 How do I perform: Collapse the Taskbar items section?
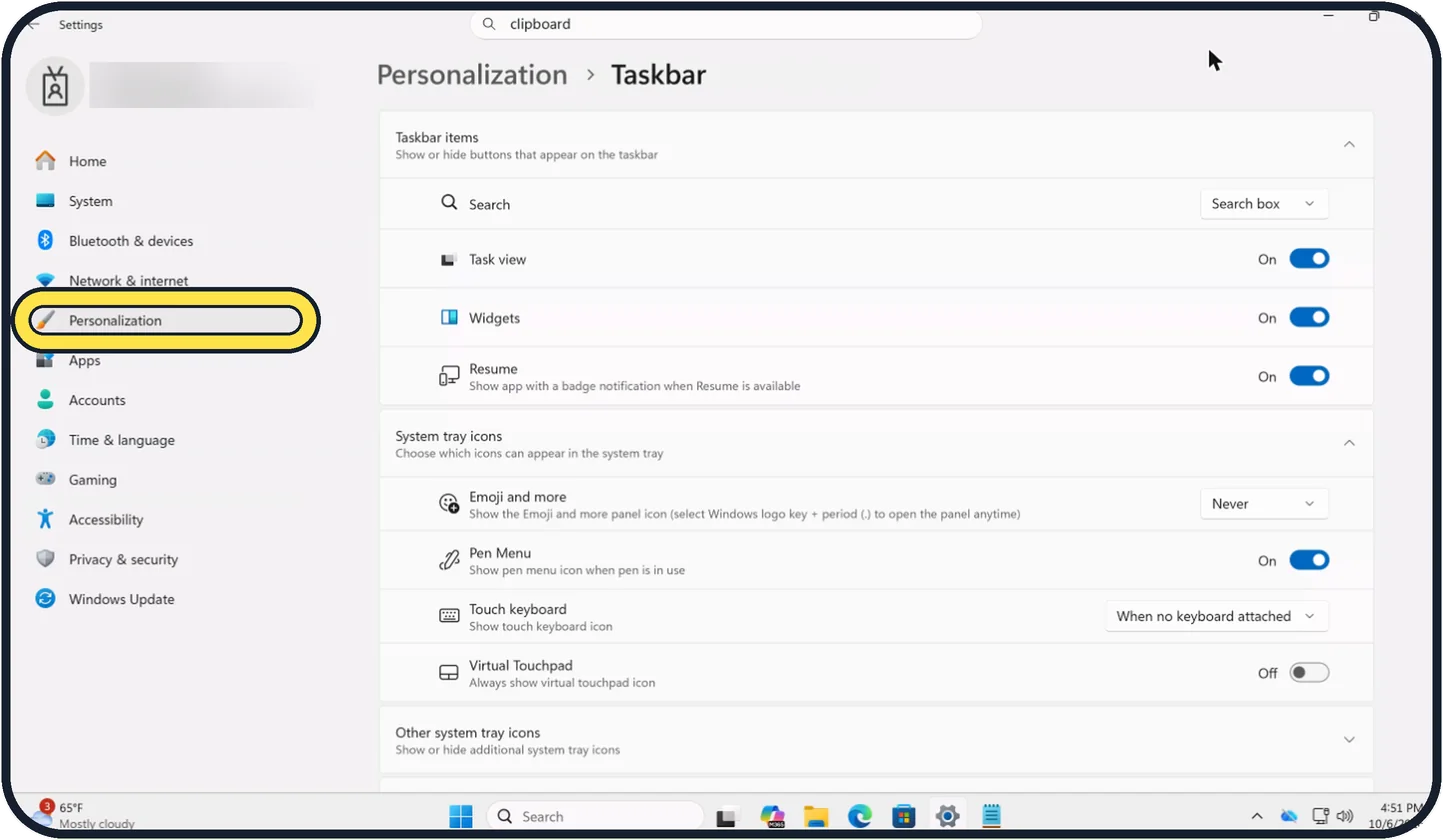tap(1349, 145)
